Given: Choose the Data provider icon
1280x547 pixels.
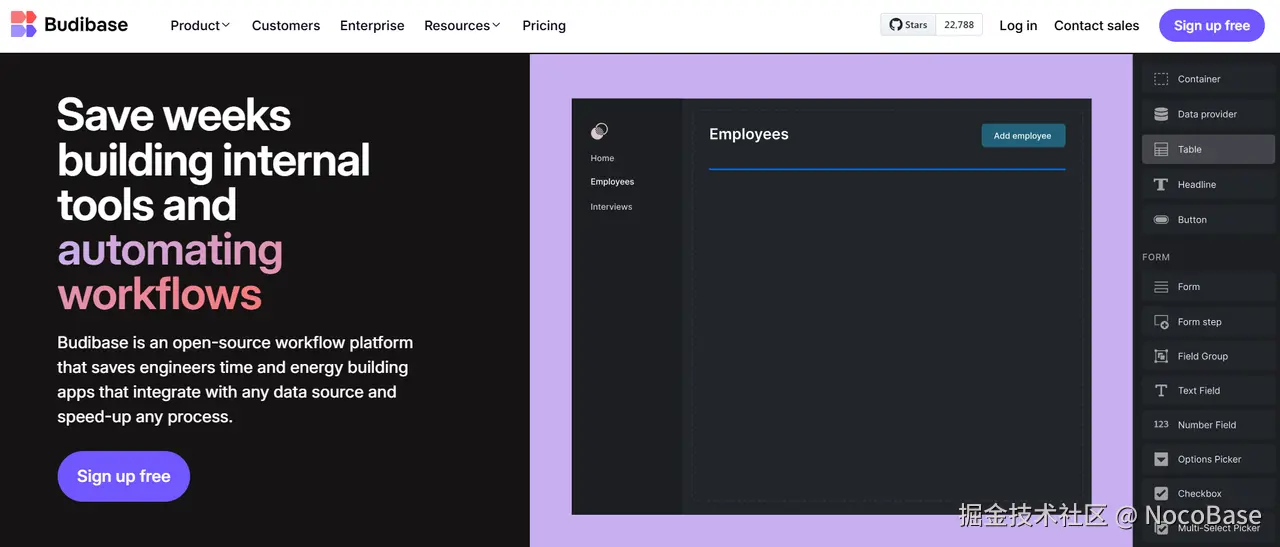Looking at the screenshot, I should point(1161,114).
